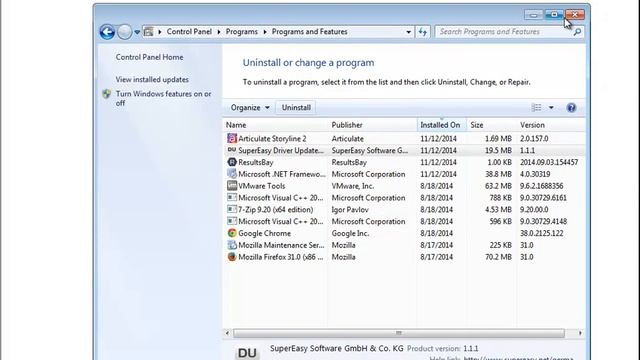640x360 pixels.
Task: Open Help with the question mark icon
Action: pyautogui.click(x=571, y=108)
